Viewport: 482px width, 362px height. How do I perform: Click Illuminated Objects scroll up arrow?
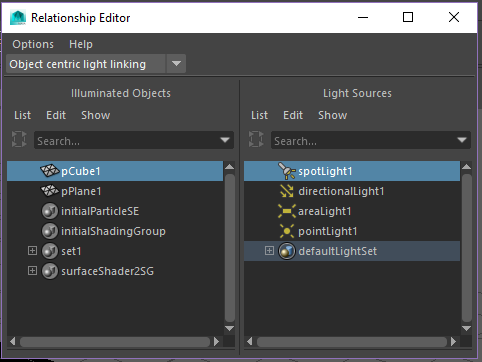pyautogui.click(x=229, y=167)
